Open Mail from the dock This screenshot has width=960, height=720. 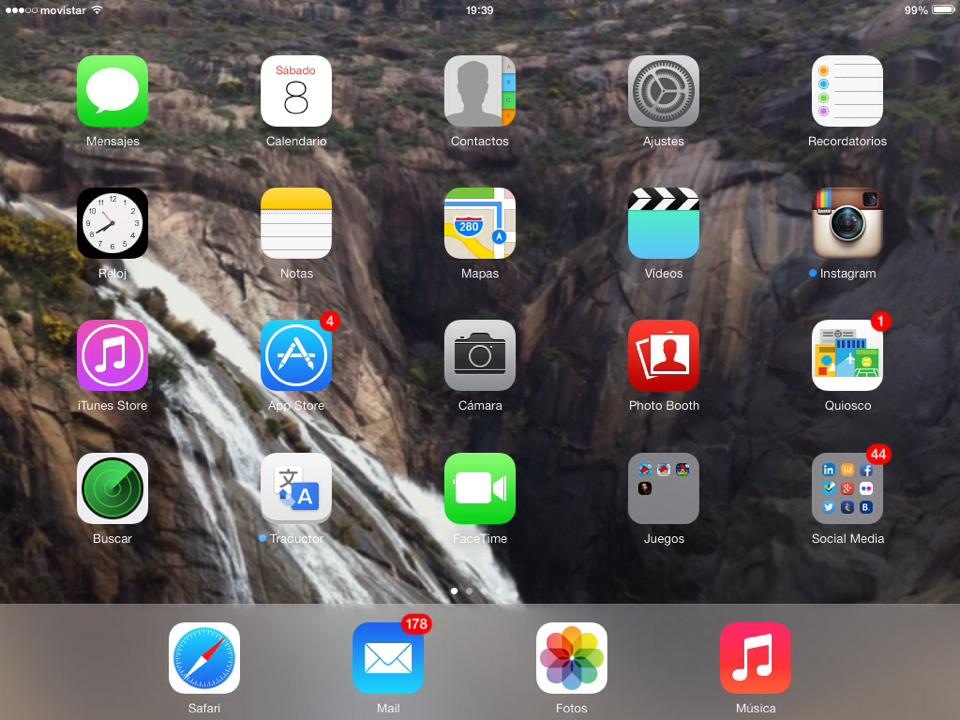[x=388, y=658]
